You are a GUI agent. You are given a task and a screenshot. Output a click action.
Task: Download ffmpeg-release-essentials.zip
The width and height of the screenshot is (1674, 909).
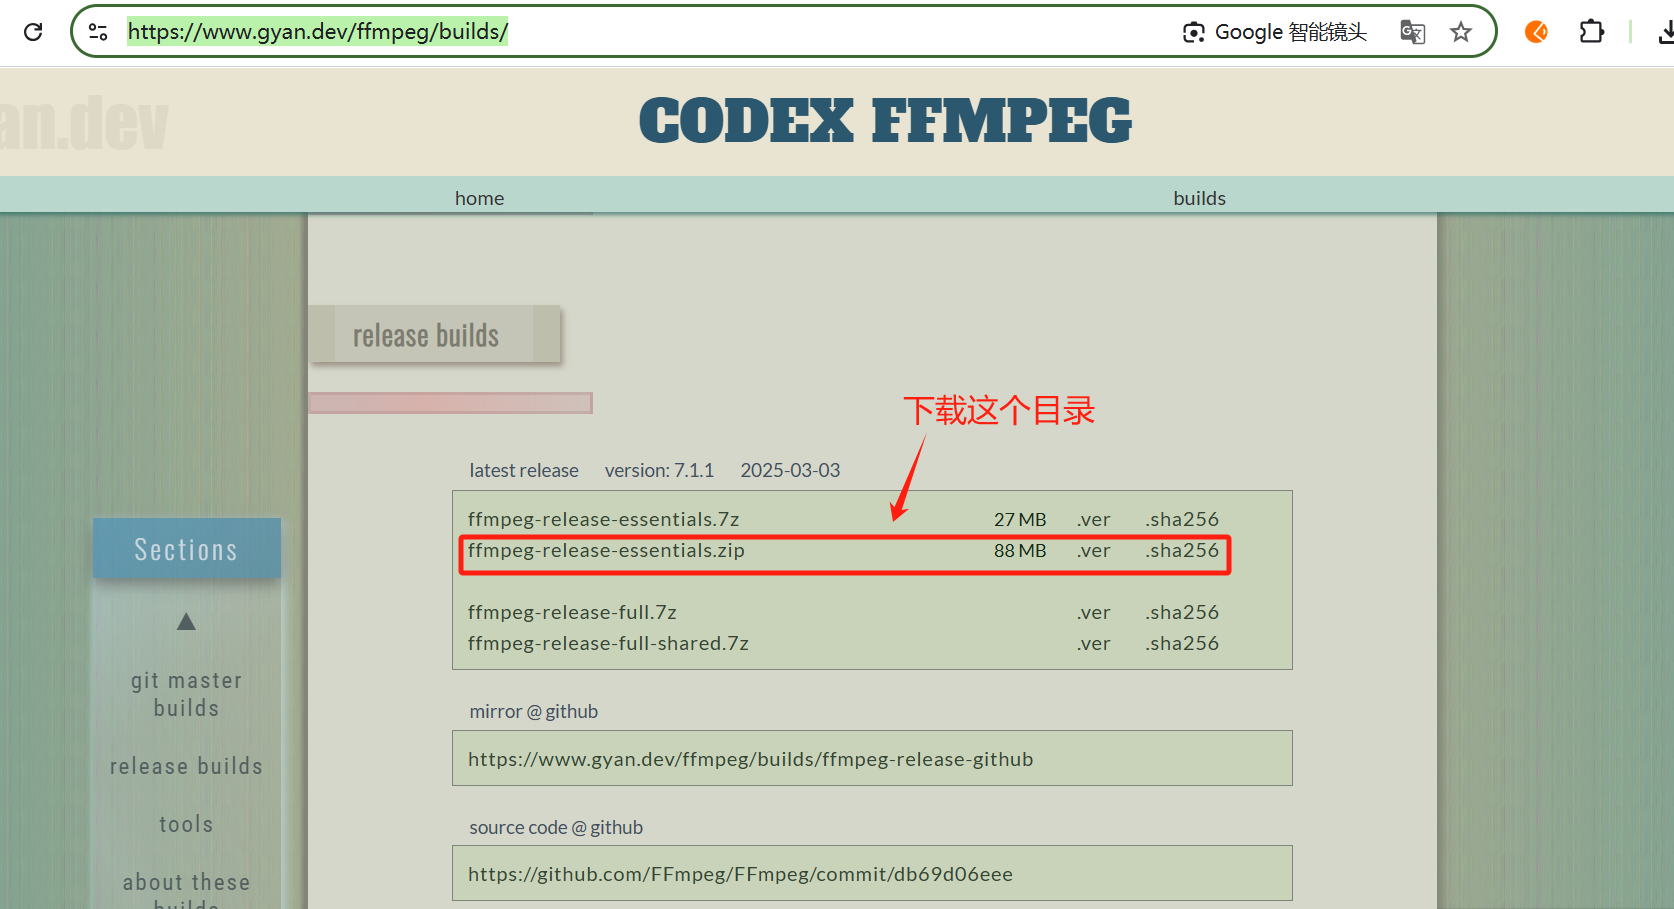point(606,550)
